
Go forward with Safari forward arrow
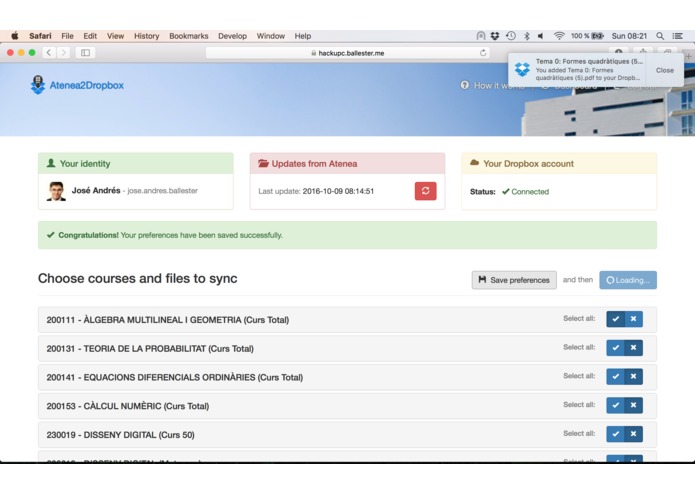63,53
